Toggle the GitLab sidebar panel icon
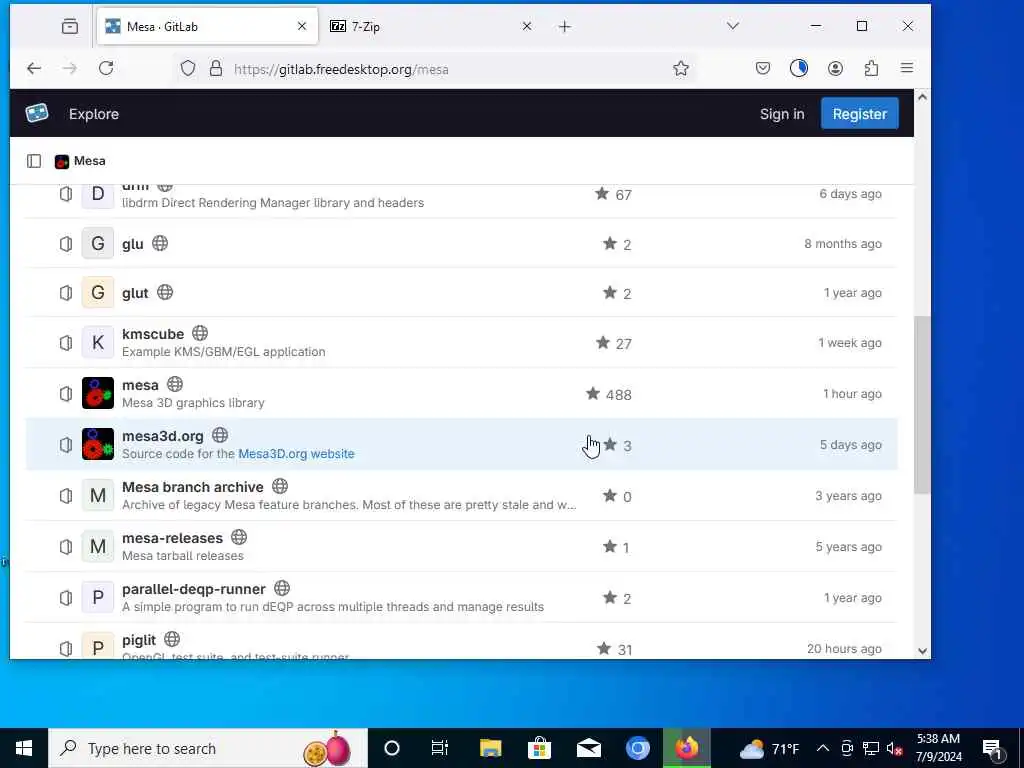The height and width of the screenshot is (768, 1024). (34, 161)
